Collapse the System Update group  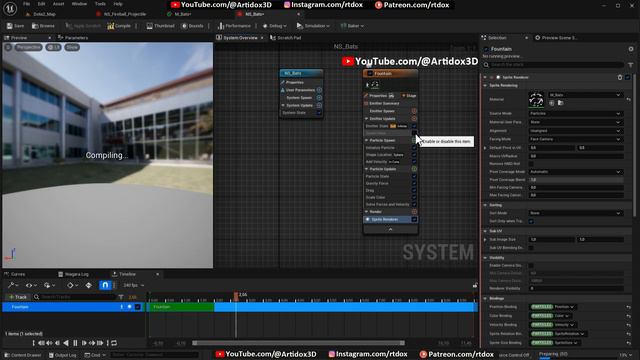coord(283,105)
